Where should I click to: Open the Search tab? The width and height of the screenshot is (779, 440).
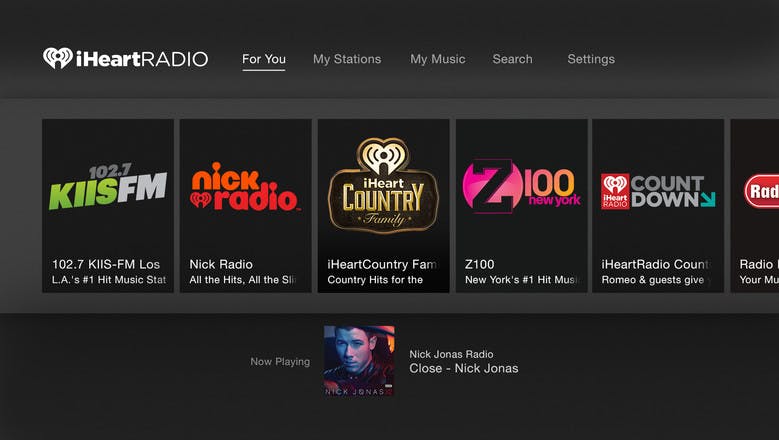pos(512,59)
